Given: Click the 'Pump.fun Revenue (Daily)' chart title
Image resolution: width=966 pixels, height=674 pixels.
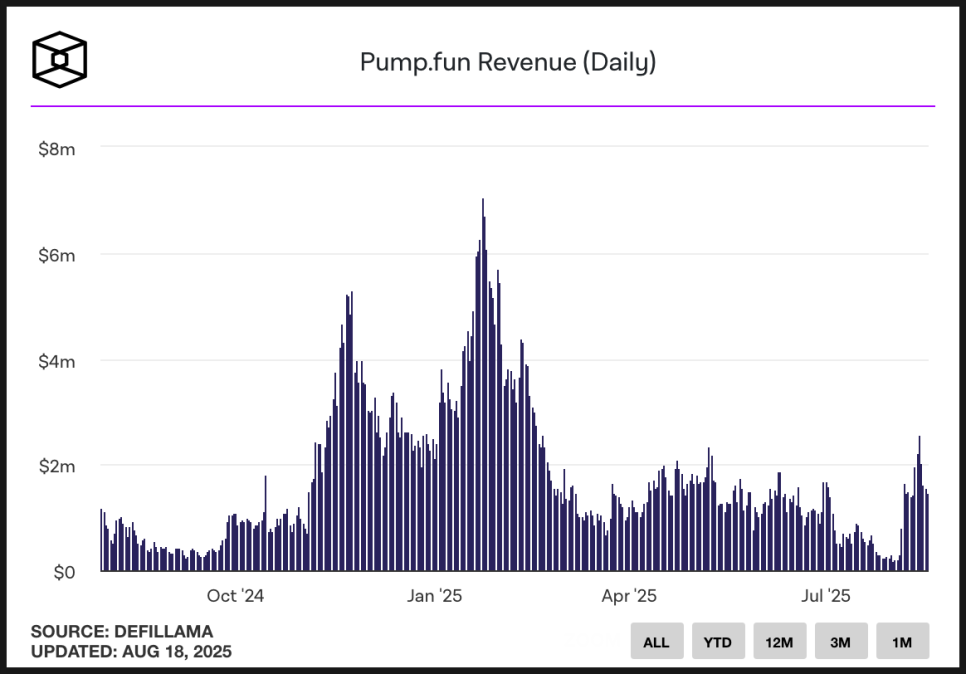Looking at the screenshot, I should click(x=508, y=62).
